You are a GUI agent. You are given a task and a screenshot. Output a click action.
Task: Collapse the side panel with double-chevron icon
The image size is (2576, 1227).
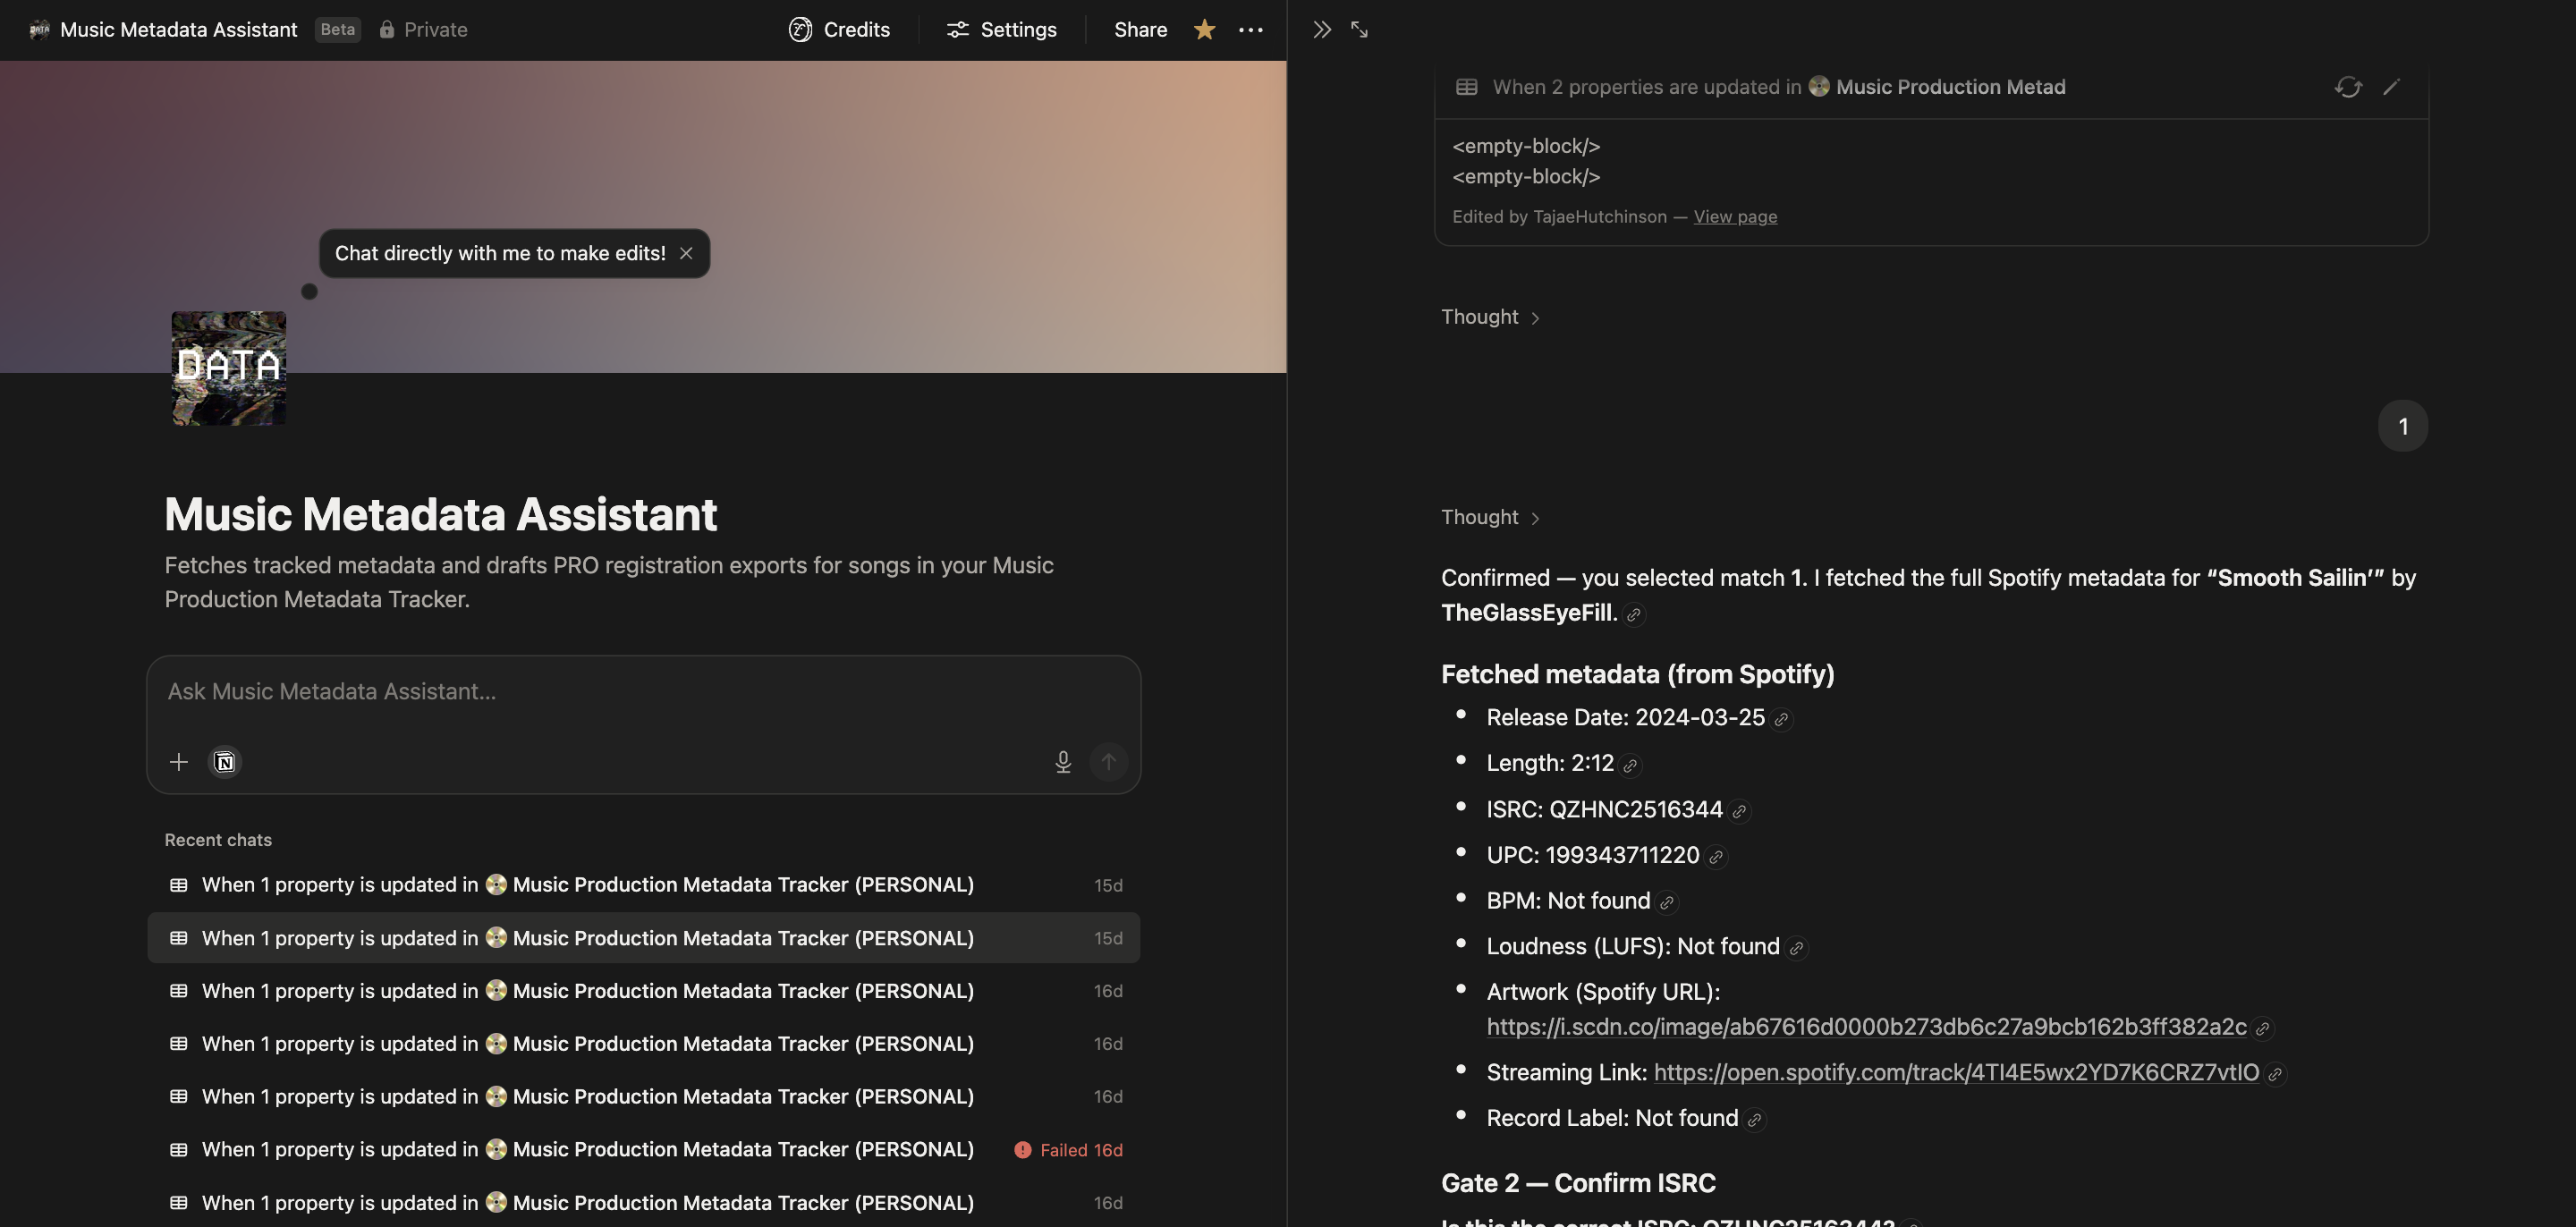click(1322, 30)
